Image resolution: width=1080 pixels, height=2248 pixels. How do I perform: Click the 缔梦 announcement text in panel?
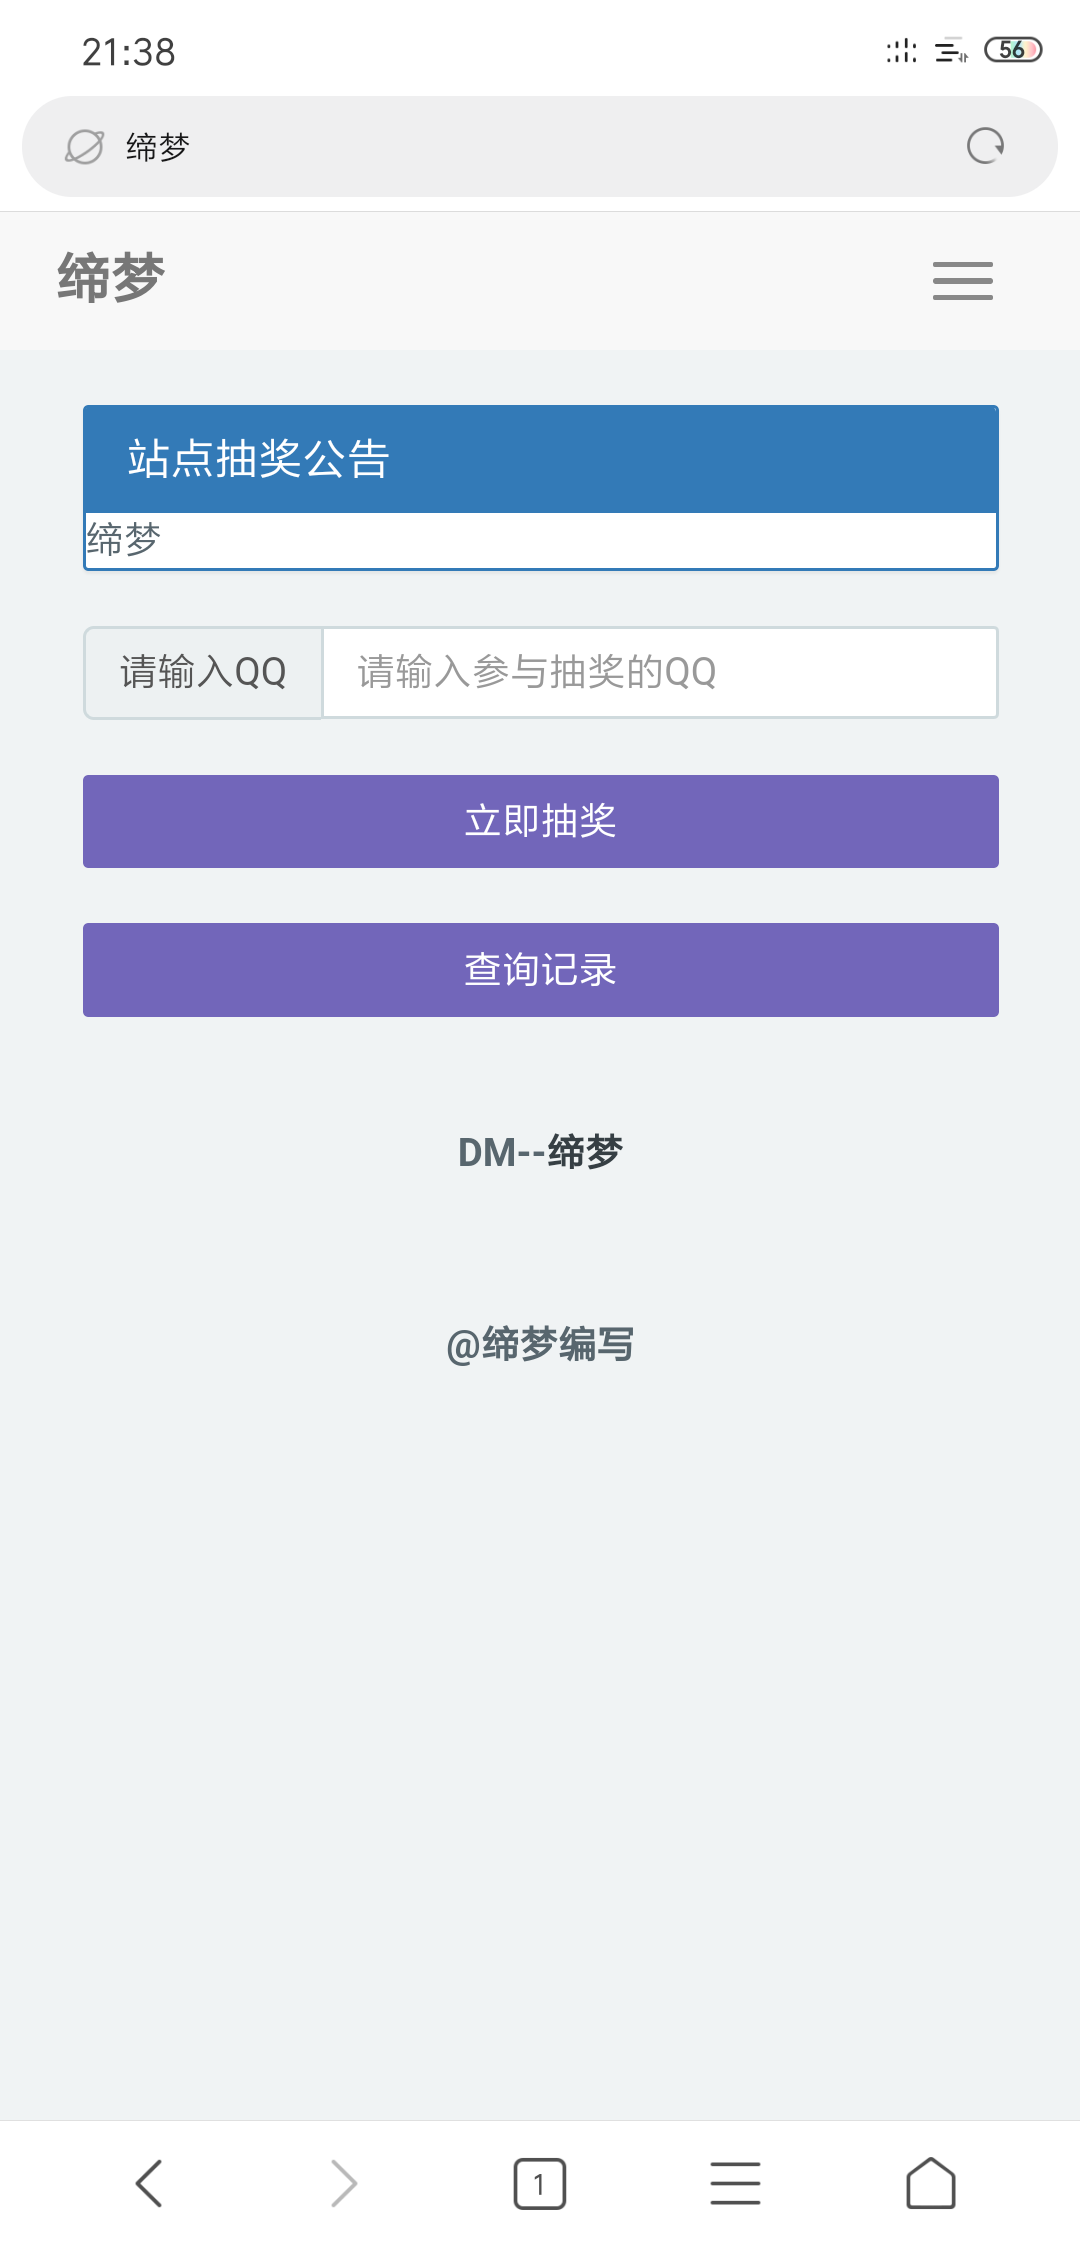click(124, 540)
